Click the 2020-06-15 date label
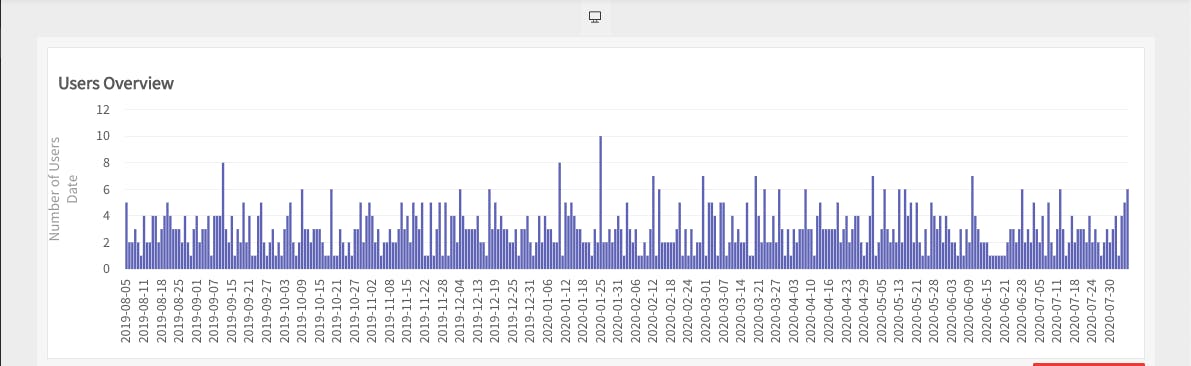The image size is (1191, 366). tap(986, 311)
